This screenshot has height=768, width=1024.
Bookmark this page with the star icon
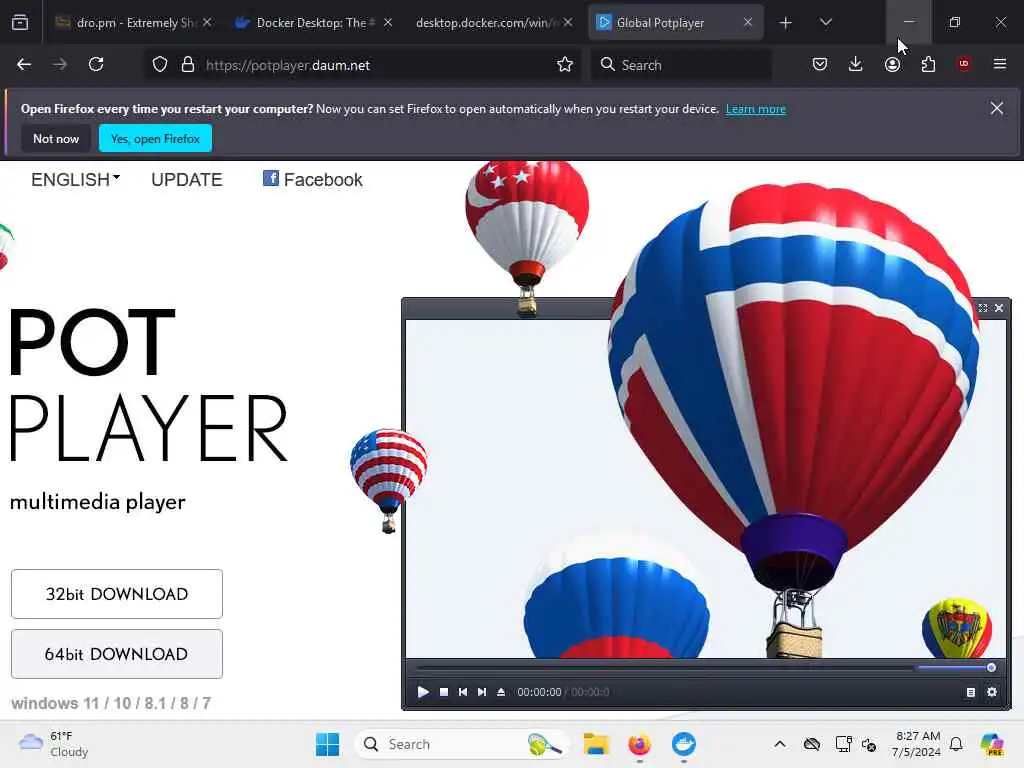pos(565,64)
